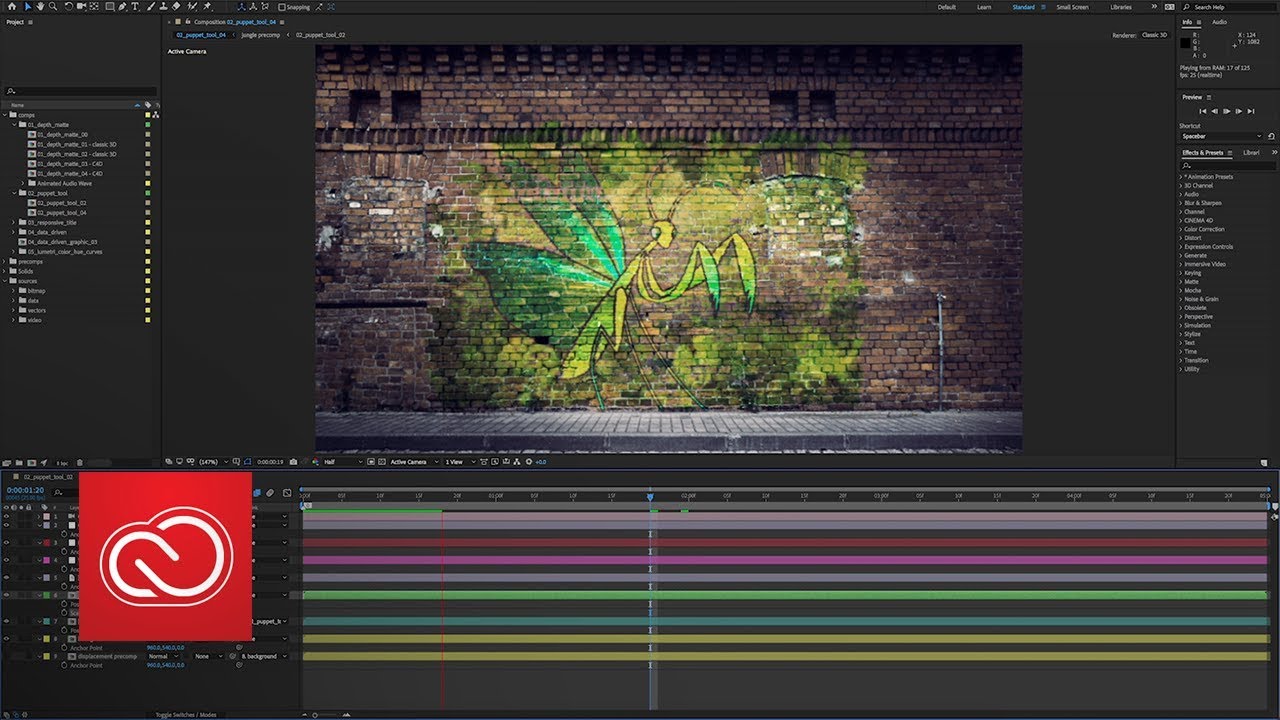Step to the next frame
The image size is (1280, 720).
point(1239,111)
